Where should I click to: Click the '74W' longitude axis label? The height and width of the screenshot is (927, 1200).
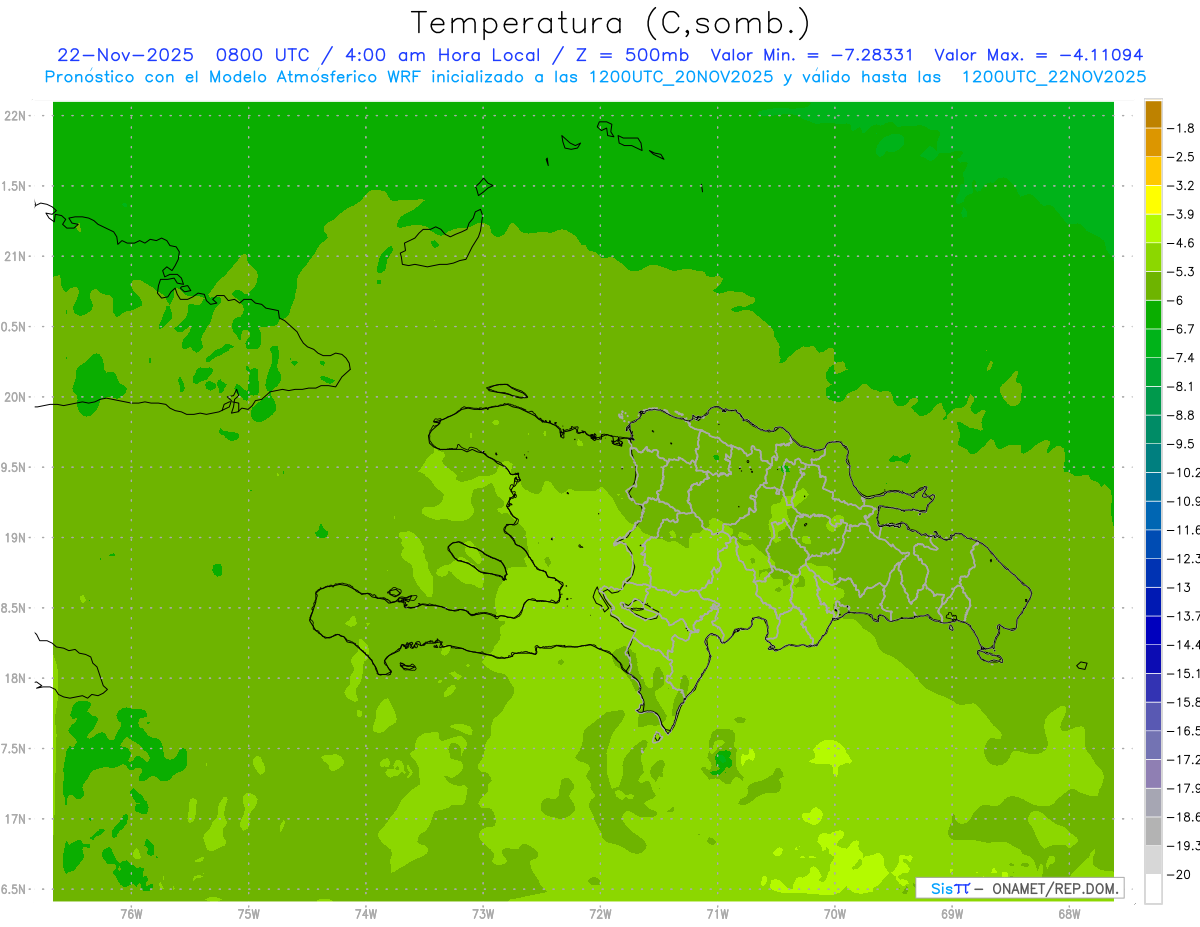(366, 913)
